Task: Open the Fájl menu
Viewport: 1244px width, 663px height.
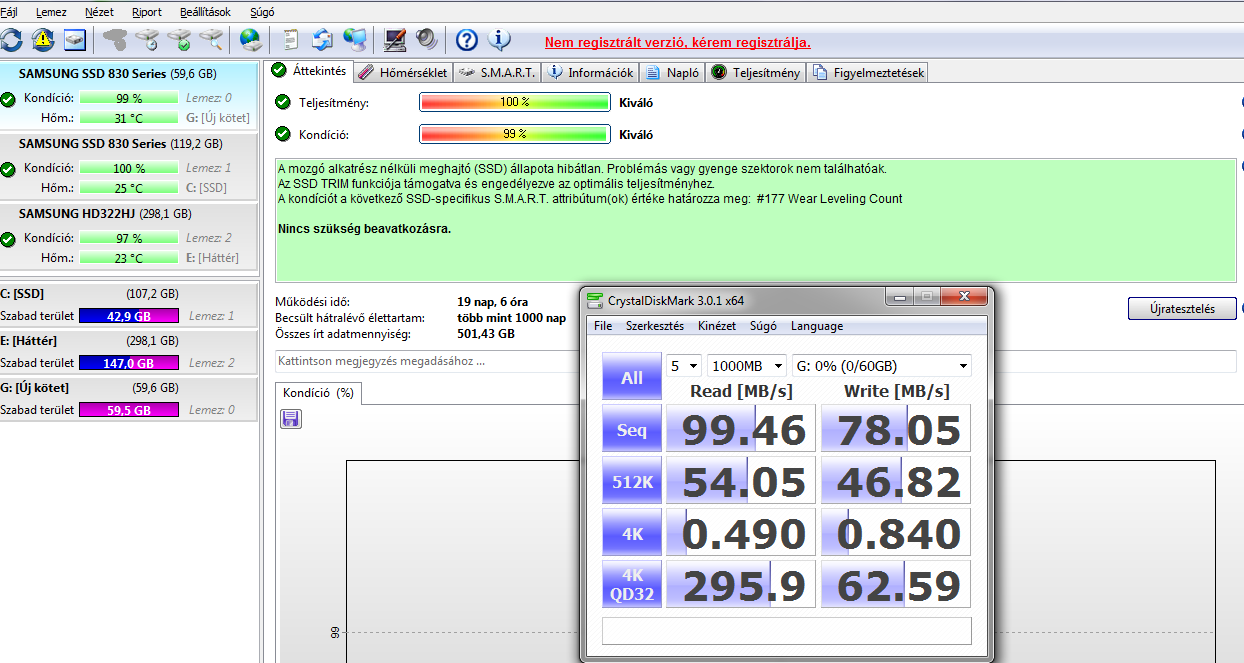Action: (9, 12)
